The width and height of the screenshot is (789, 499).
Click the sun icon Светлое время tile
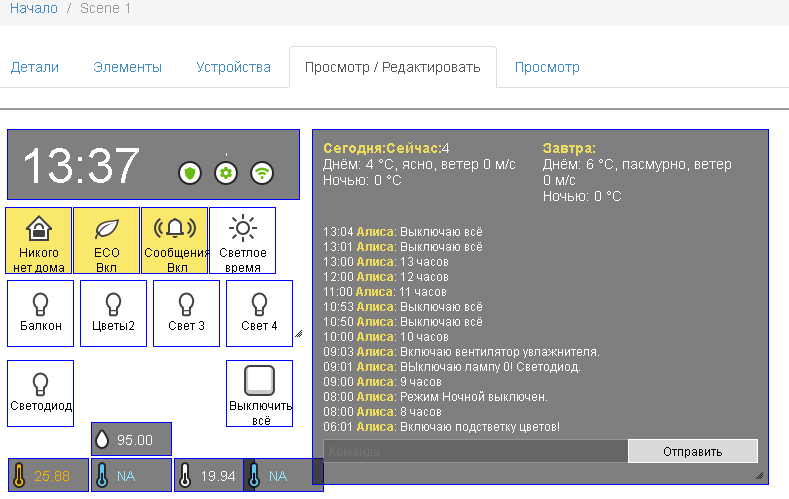[x=242, y=241]
